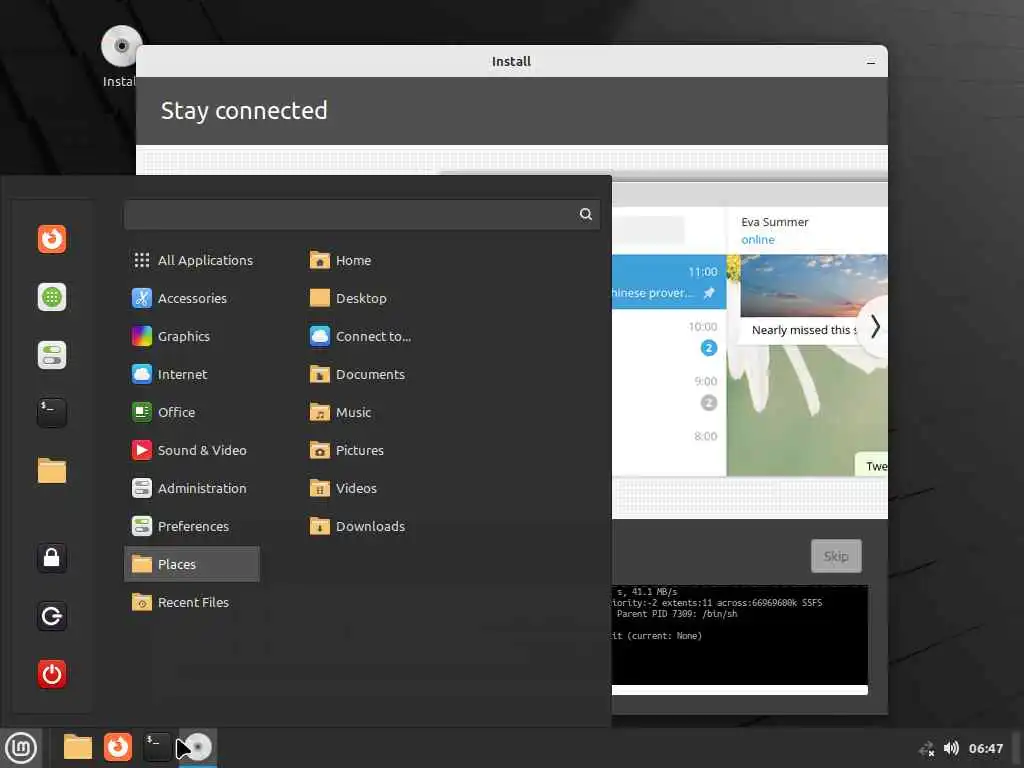This screenshot has height=768, width=1024.
Task: Select the Office category
Action: (x=192, y=412)
